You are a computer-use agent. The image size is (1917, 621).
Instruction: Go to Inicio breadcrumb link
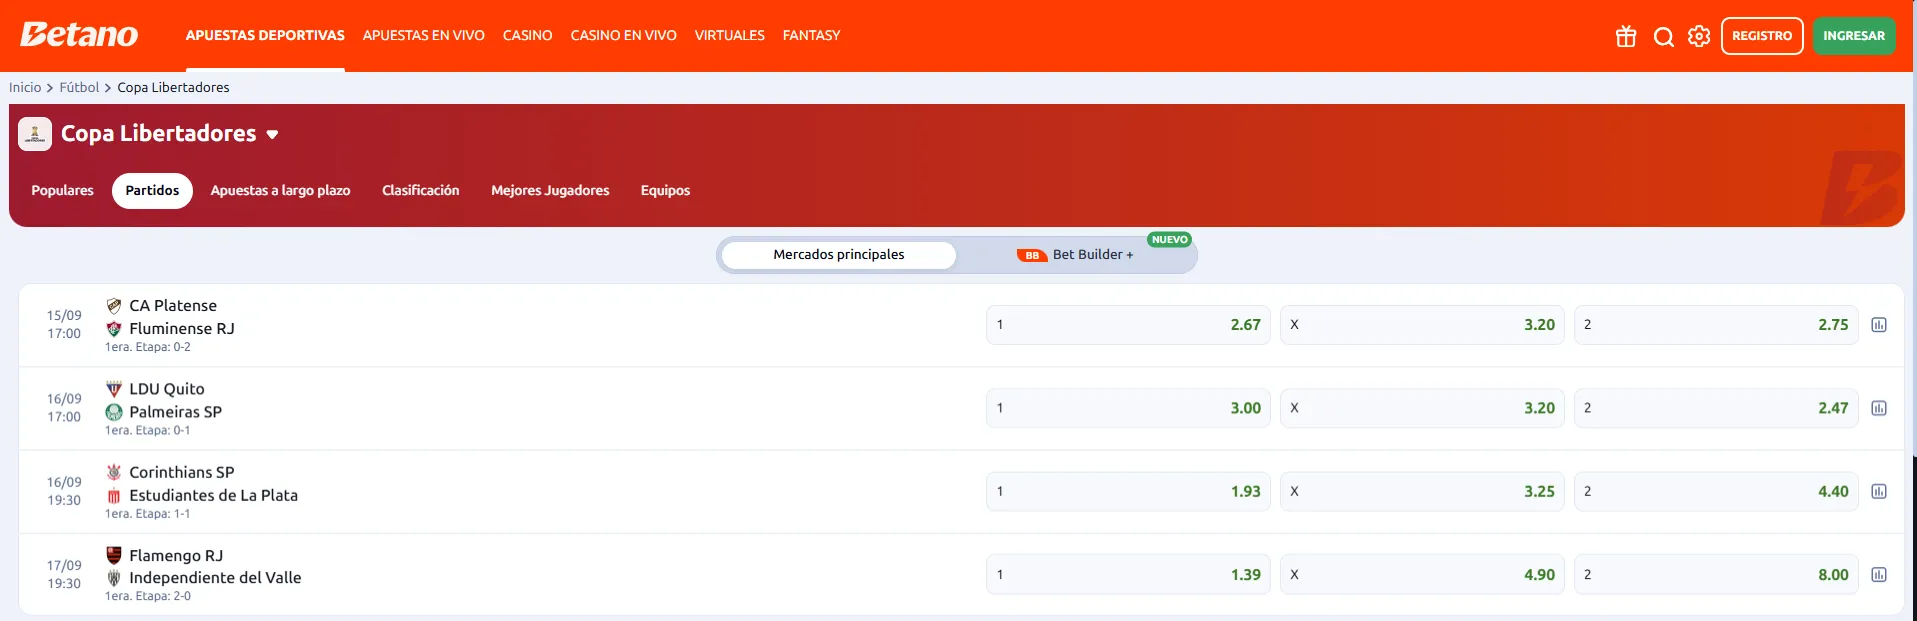(x=25, y=88)
